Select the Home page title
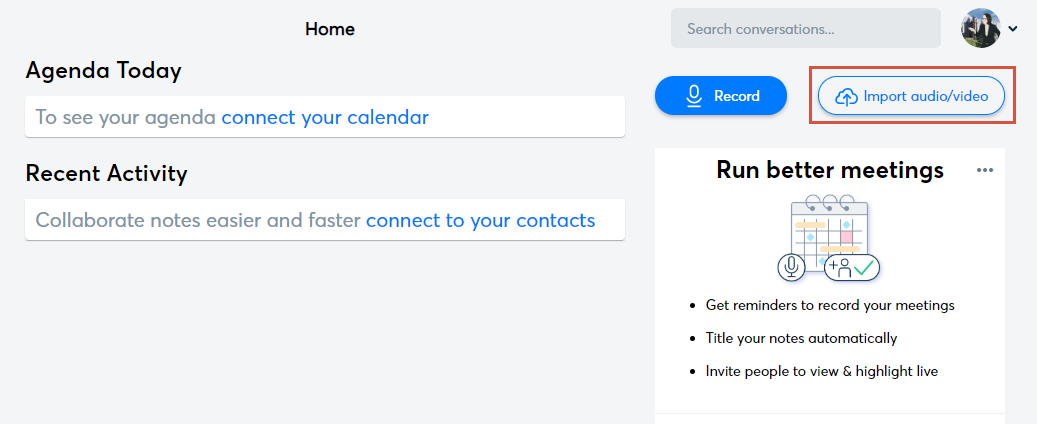This screenshot has height=424, width=1037. point(330,29)
